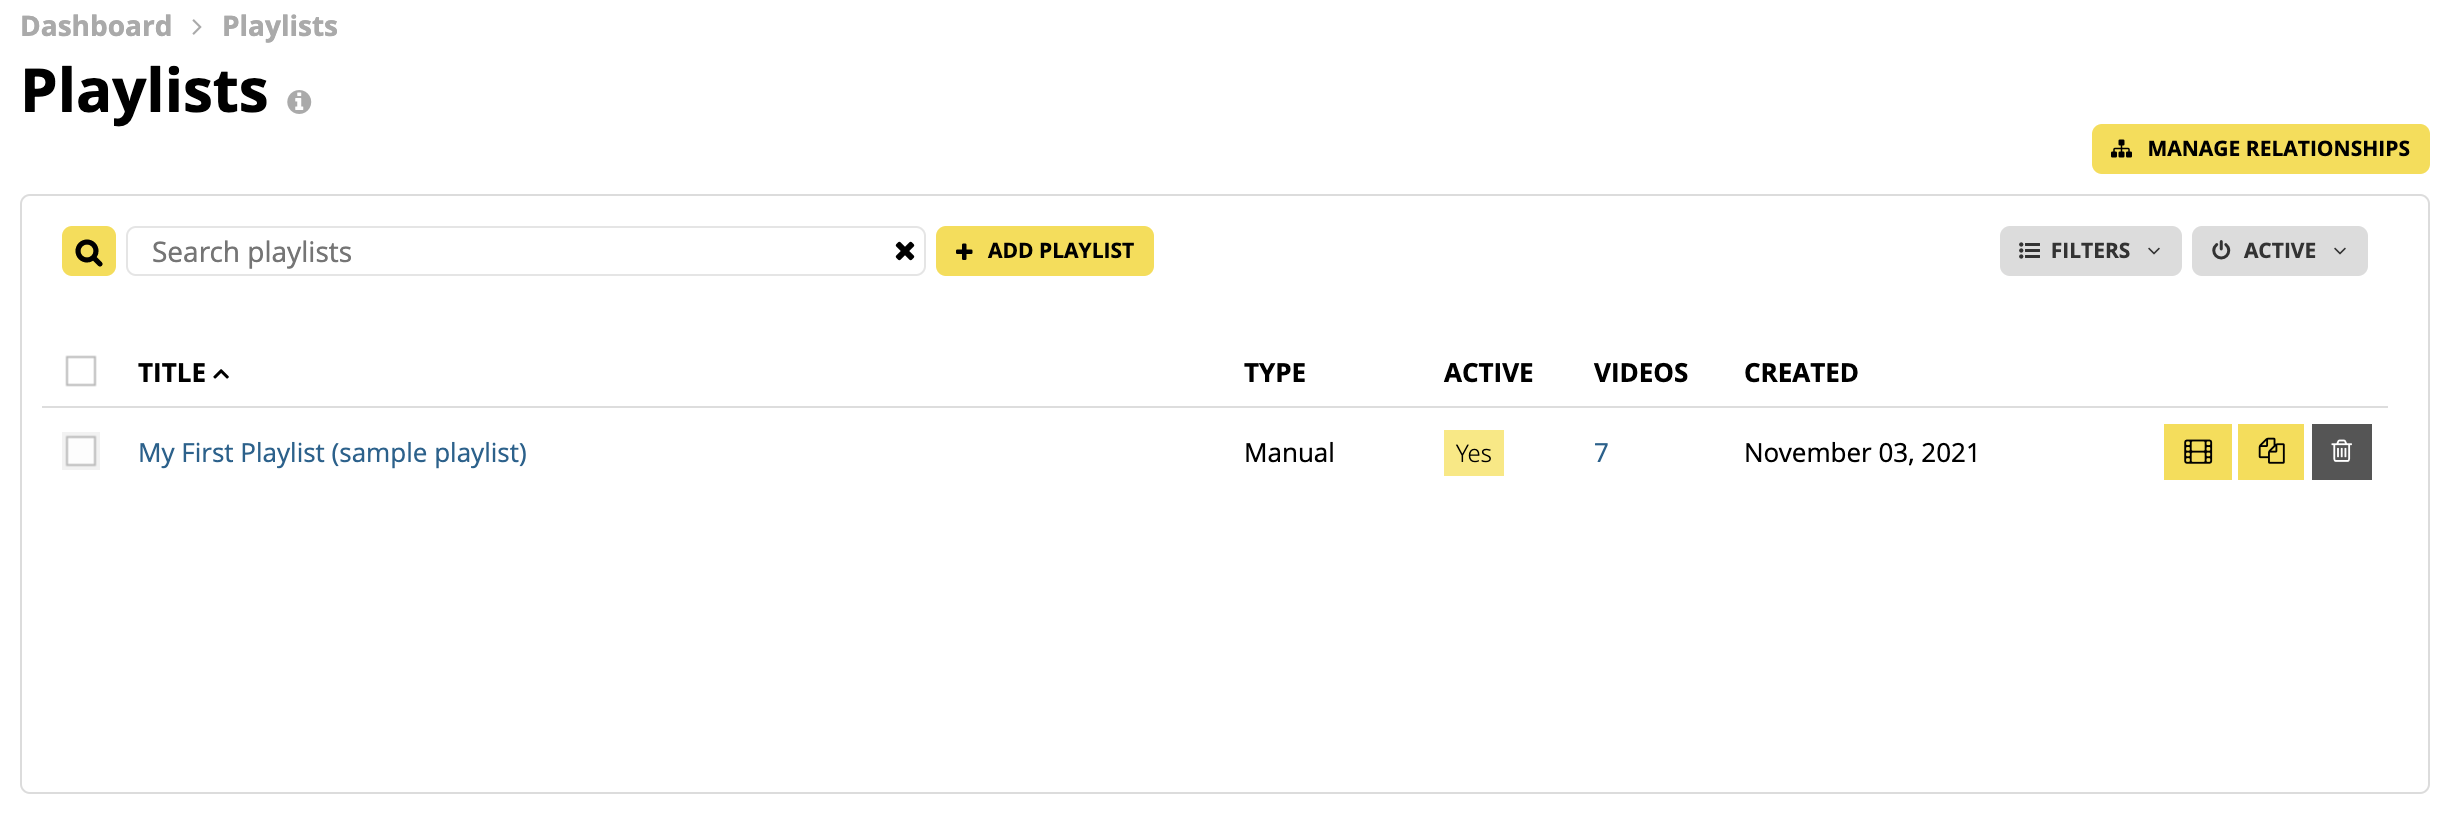Focus the Search playlists input field
Viewport: 2456px width, 824px height.
tap(510, 251)
